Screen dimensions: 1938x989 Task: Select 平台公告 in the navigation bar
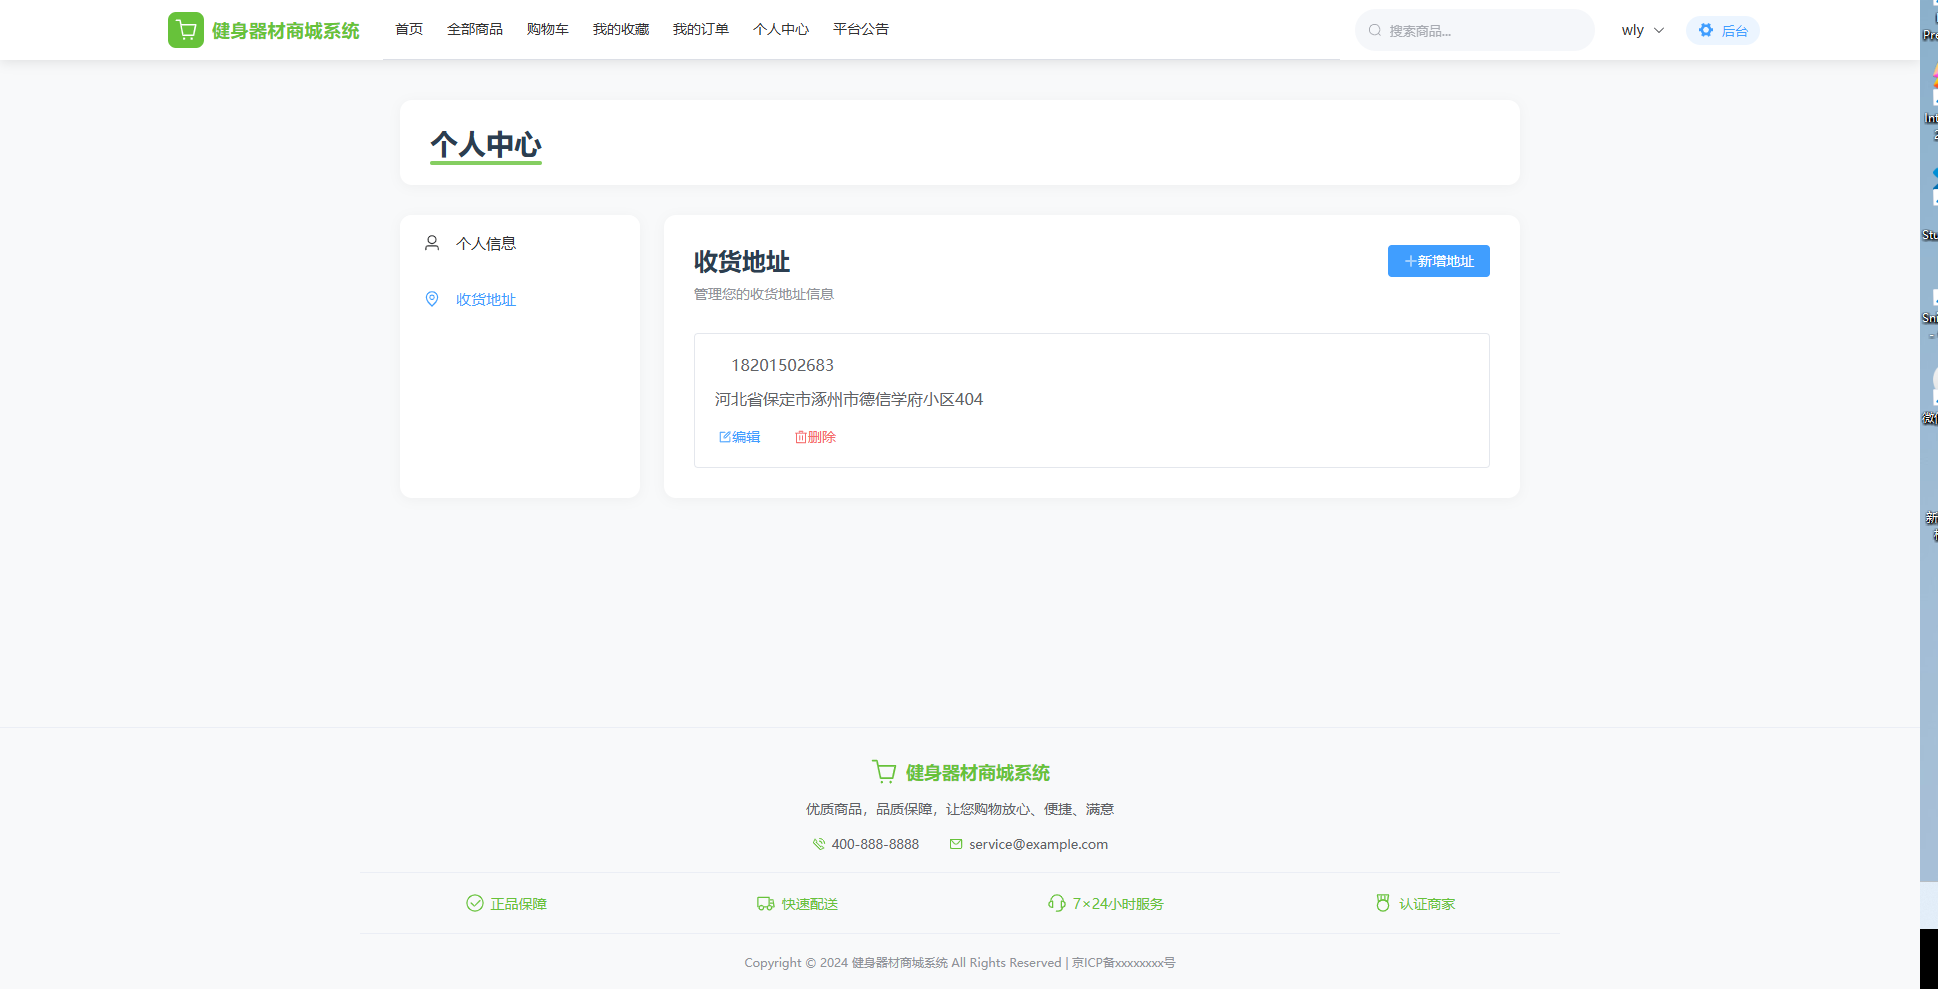coord(861,29)
